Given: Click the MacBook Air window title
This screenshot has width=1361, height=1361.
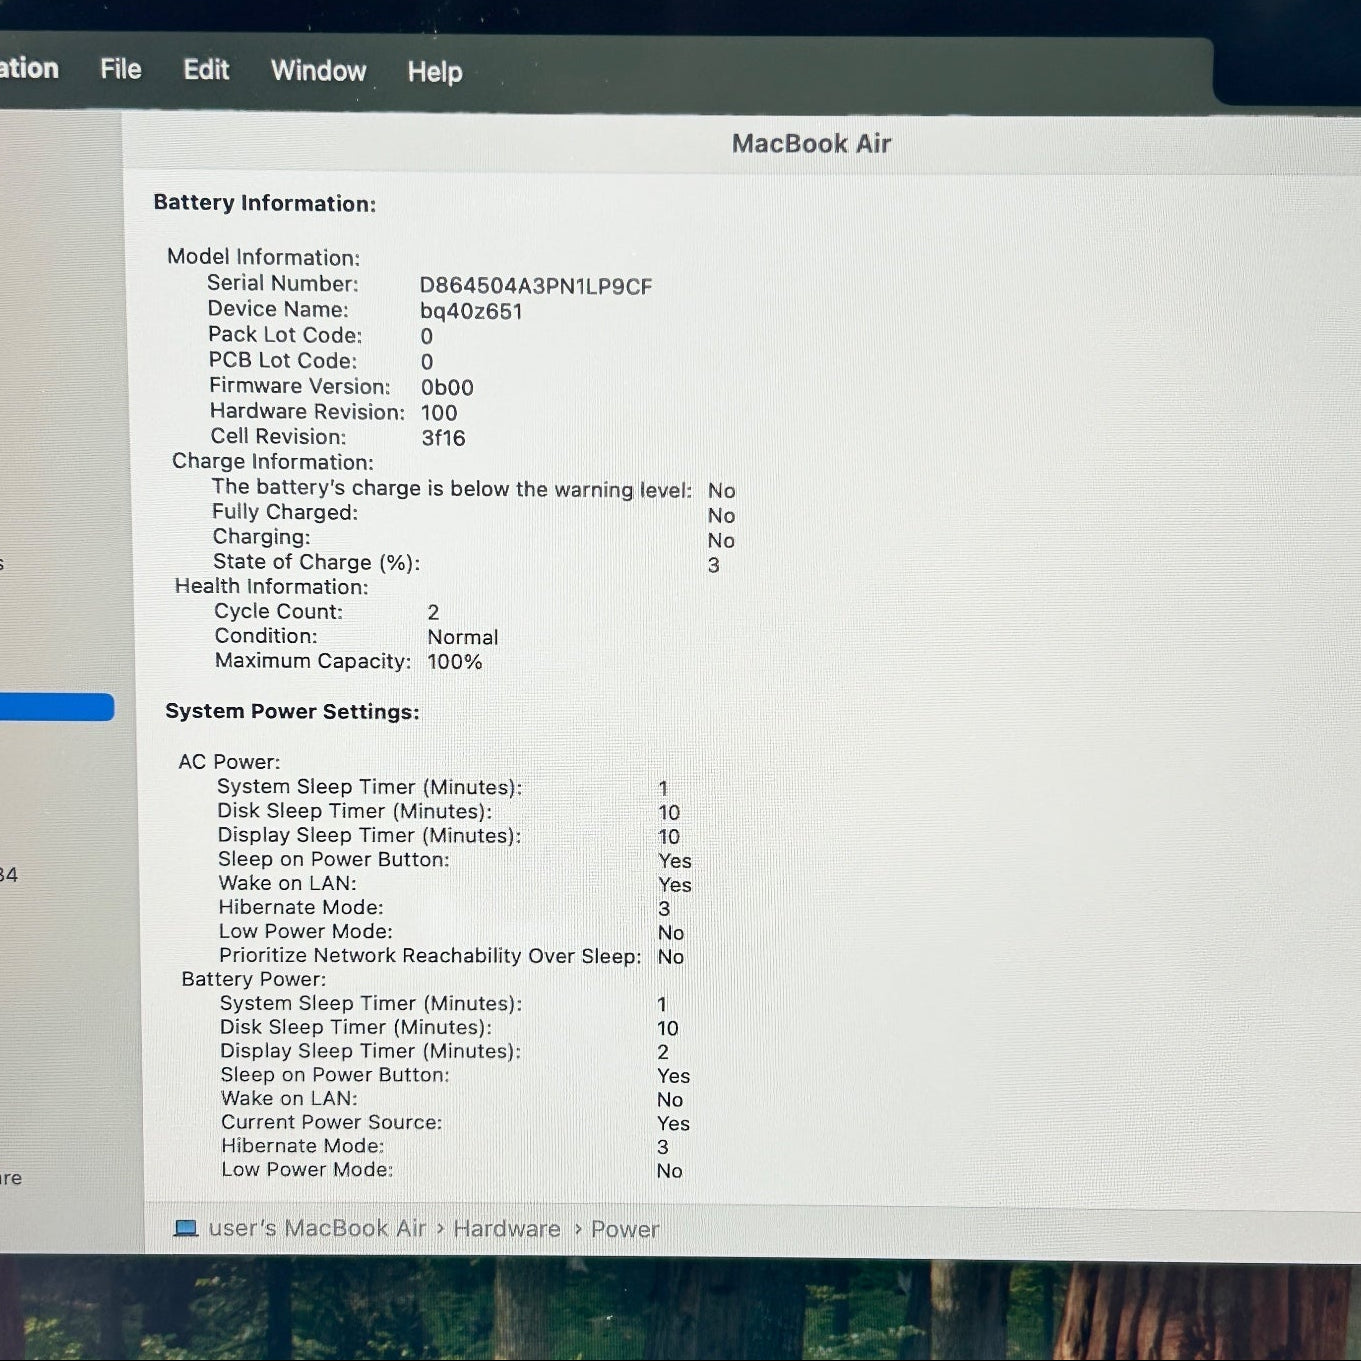Looking at the screenshot, I should tap(811, 144).
